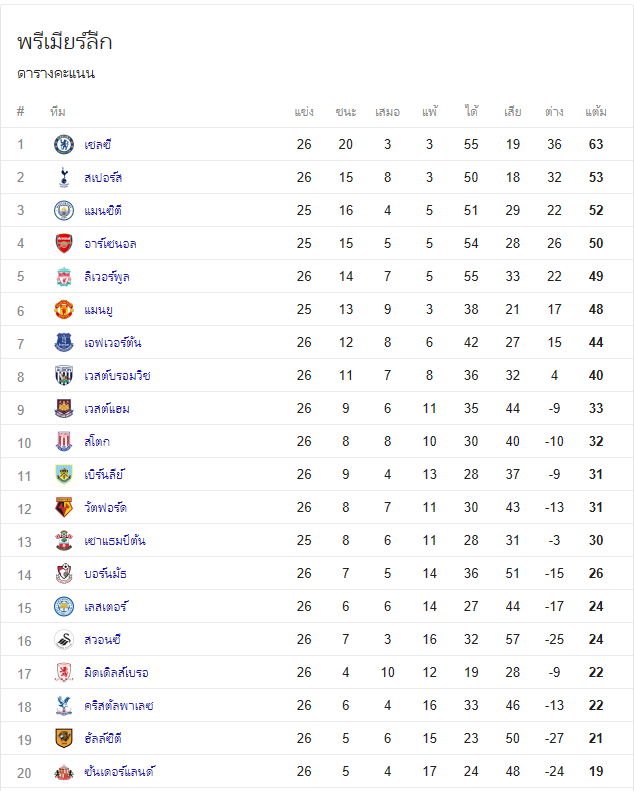634x791 pixels.
Task: Select the Liverpool crest icon
Action: pos(64,276)
